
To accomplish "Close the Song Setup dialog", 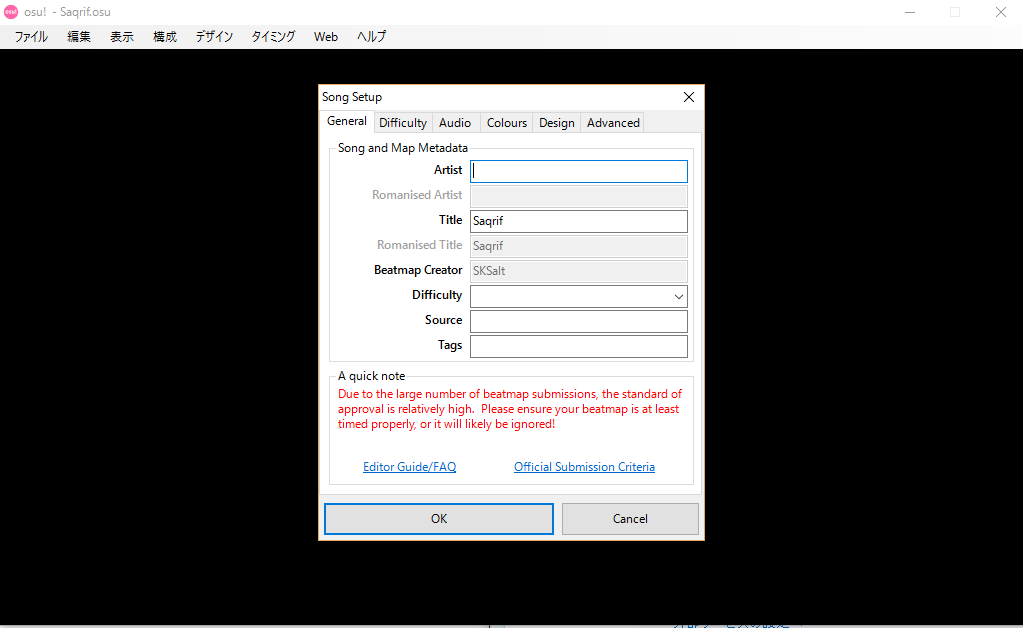I will pos(688,97).
